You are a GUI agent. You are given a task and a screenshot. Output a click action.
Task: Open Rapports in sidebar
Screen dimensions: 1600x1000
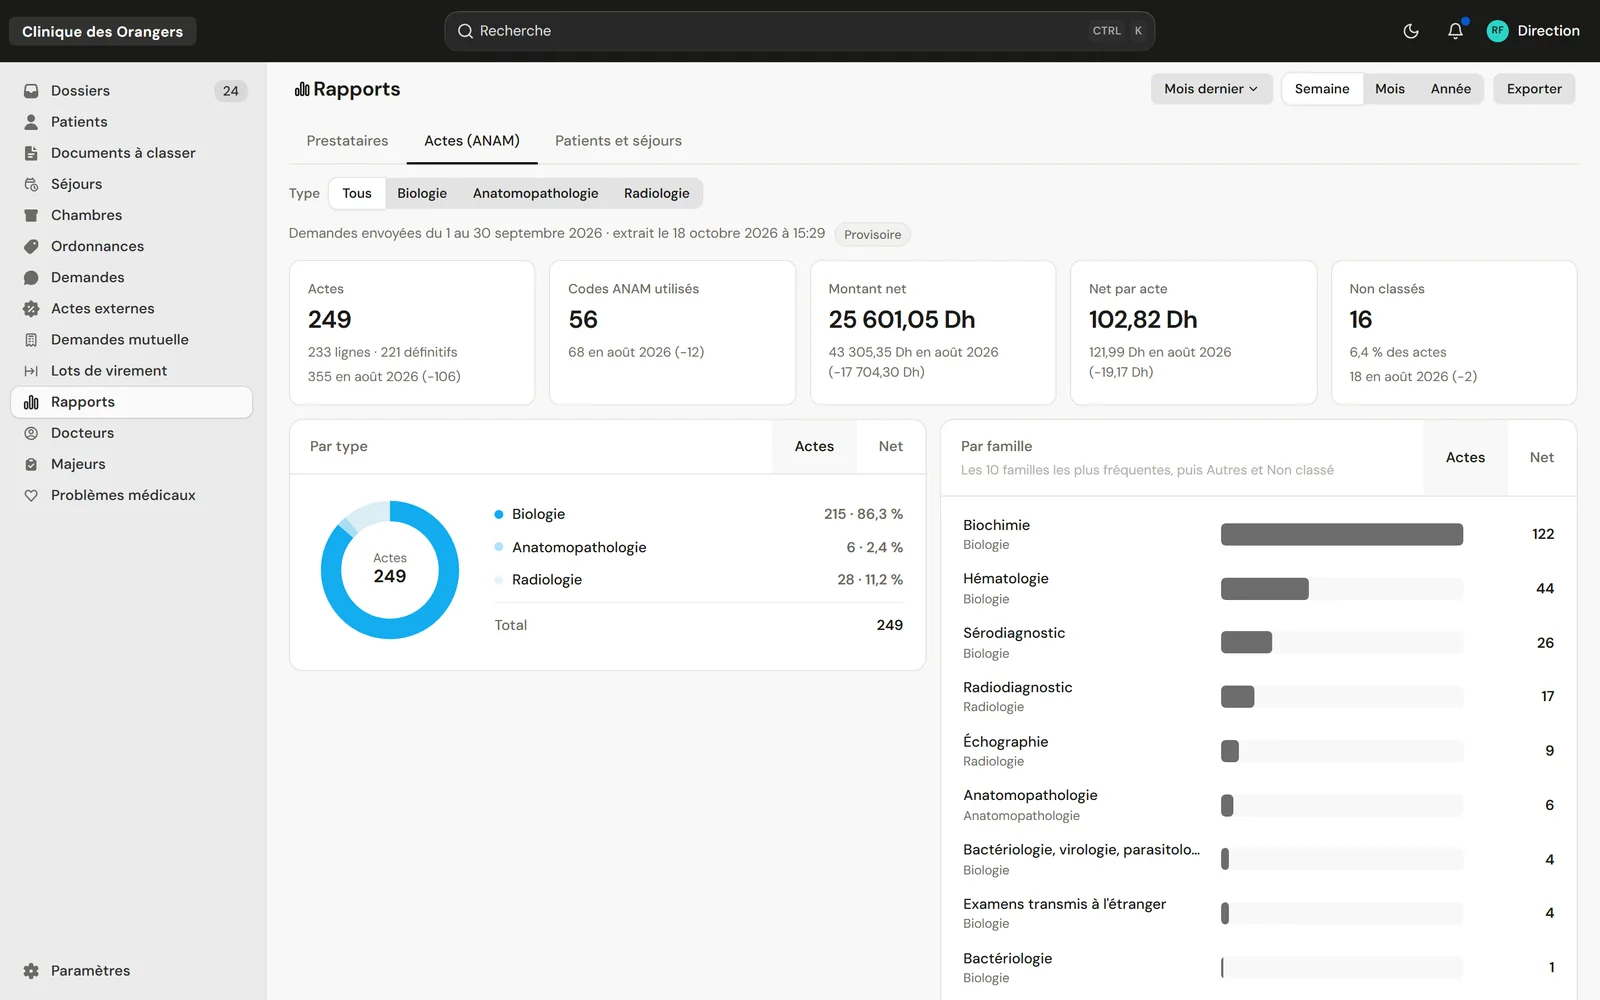(x=131, y=402)
